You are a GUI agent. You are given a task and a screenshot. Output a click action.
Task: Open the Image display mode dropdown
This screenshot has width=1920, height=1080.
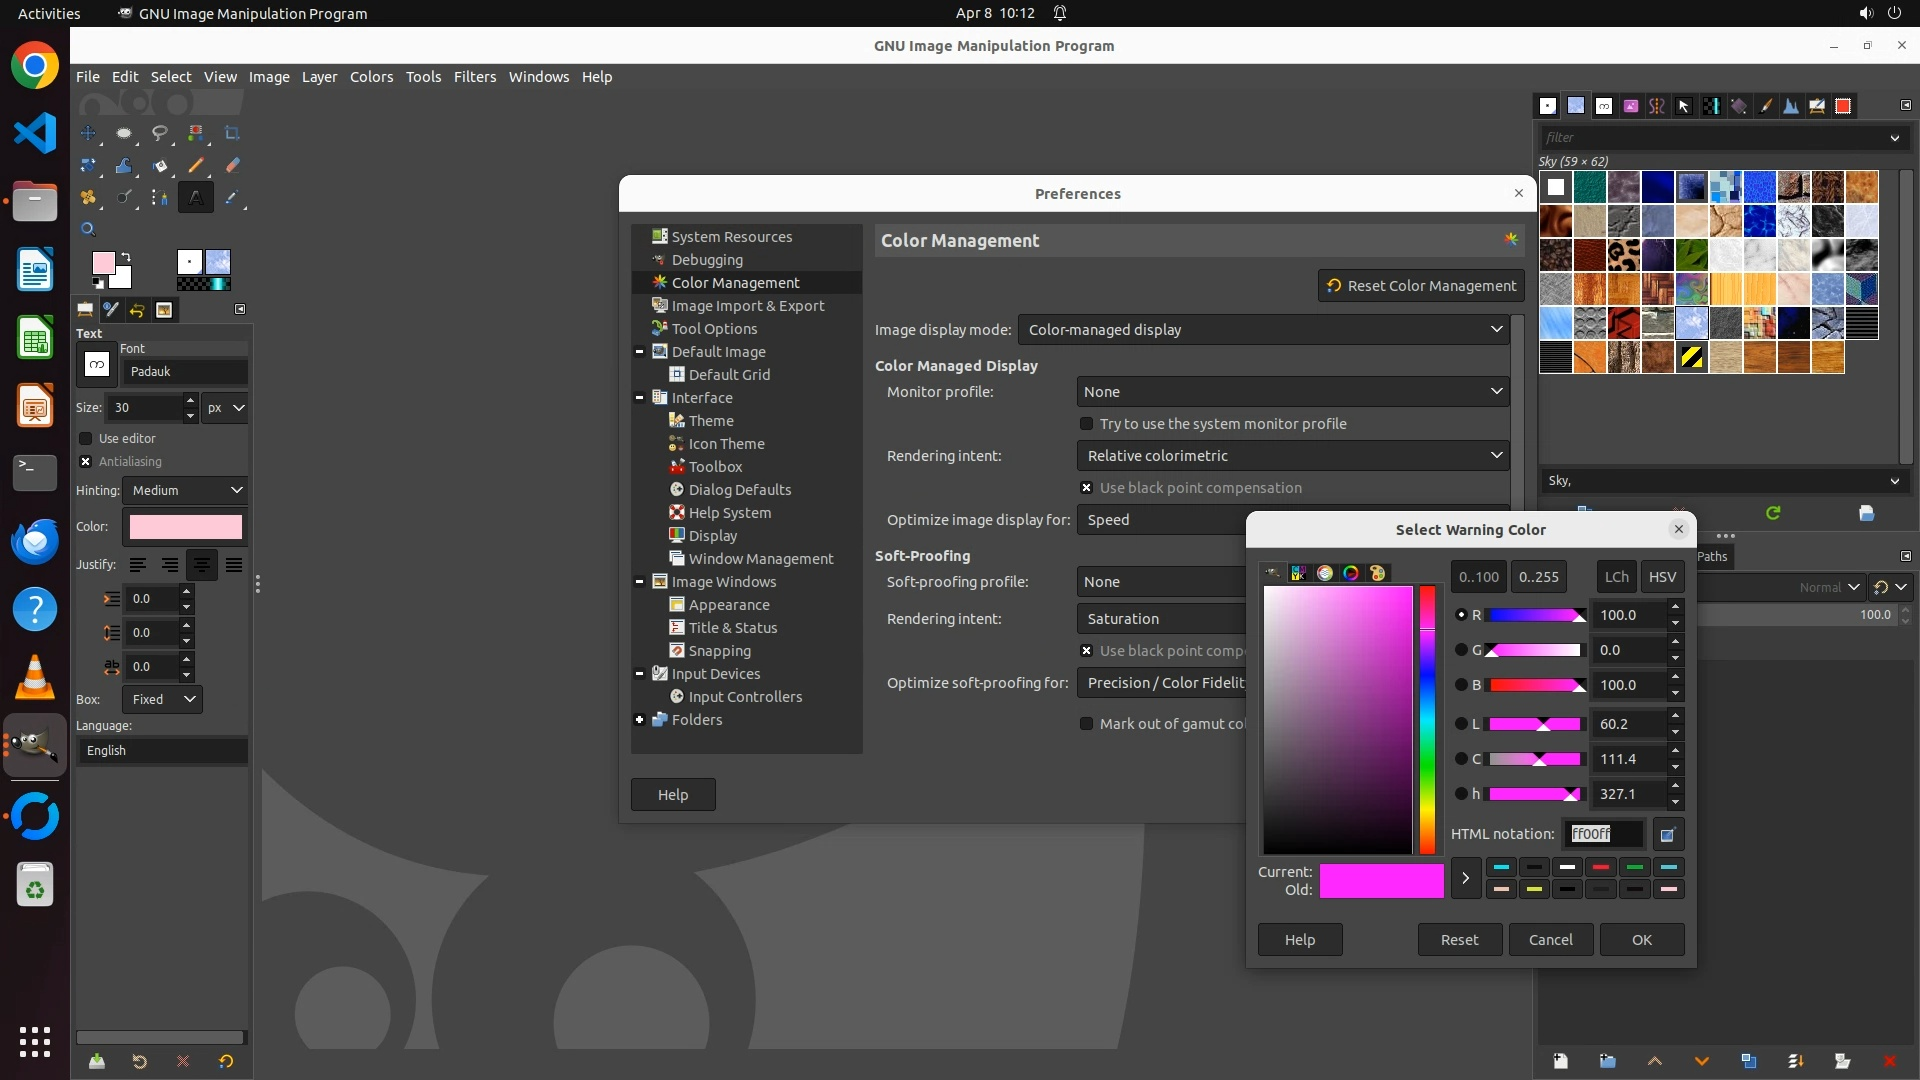tap(1265, 330)
